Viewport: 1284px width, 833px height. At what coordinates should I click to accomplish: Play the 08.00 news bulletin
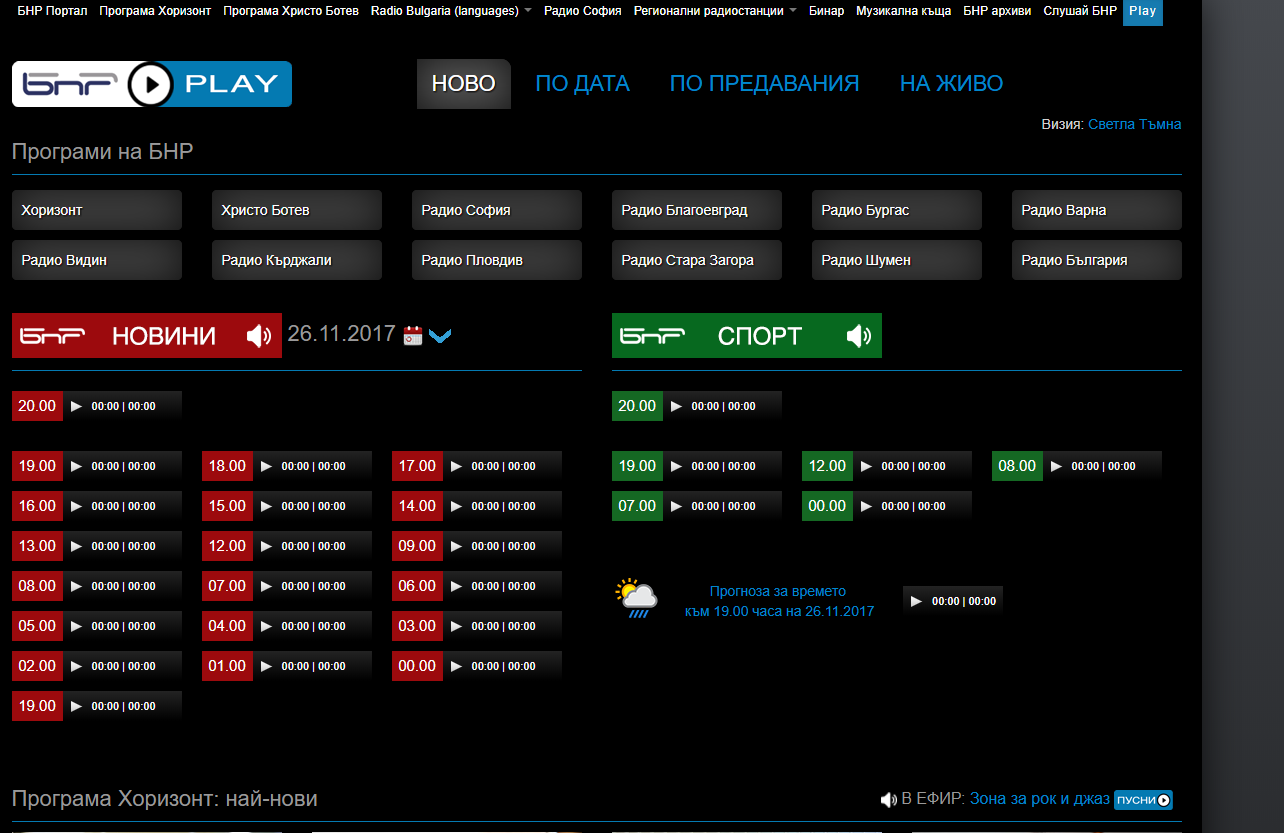tap(76, 586)
